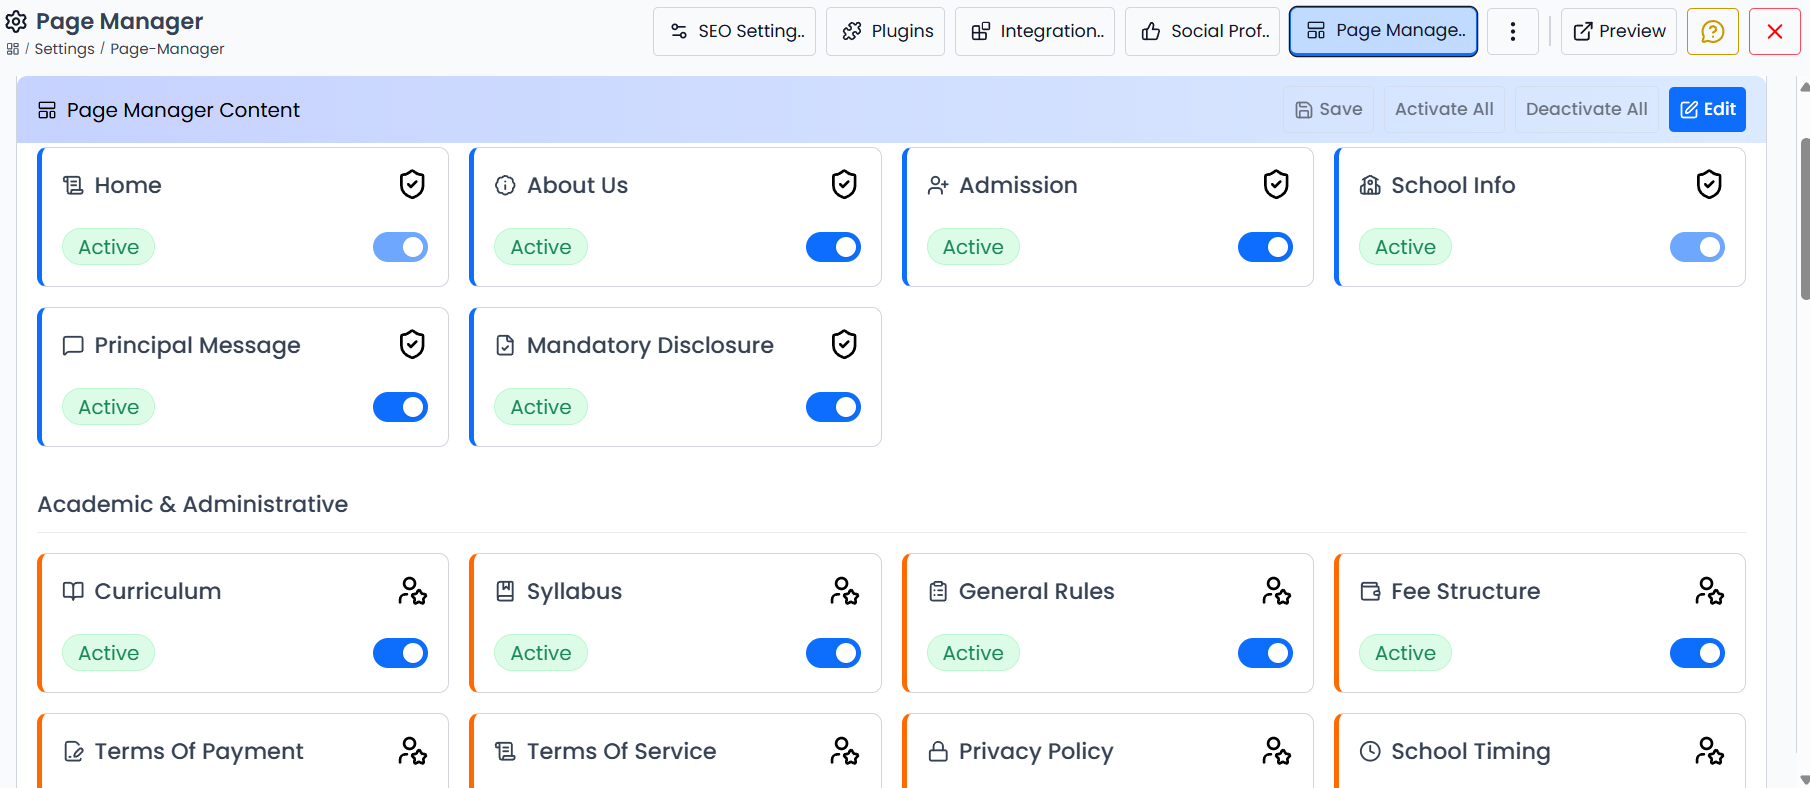Disable the Admission page switch
This screenshot has width=1810, height=788.
(1265, 247)
